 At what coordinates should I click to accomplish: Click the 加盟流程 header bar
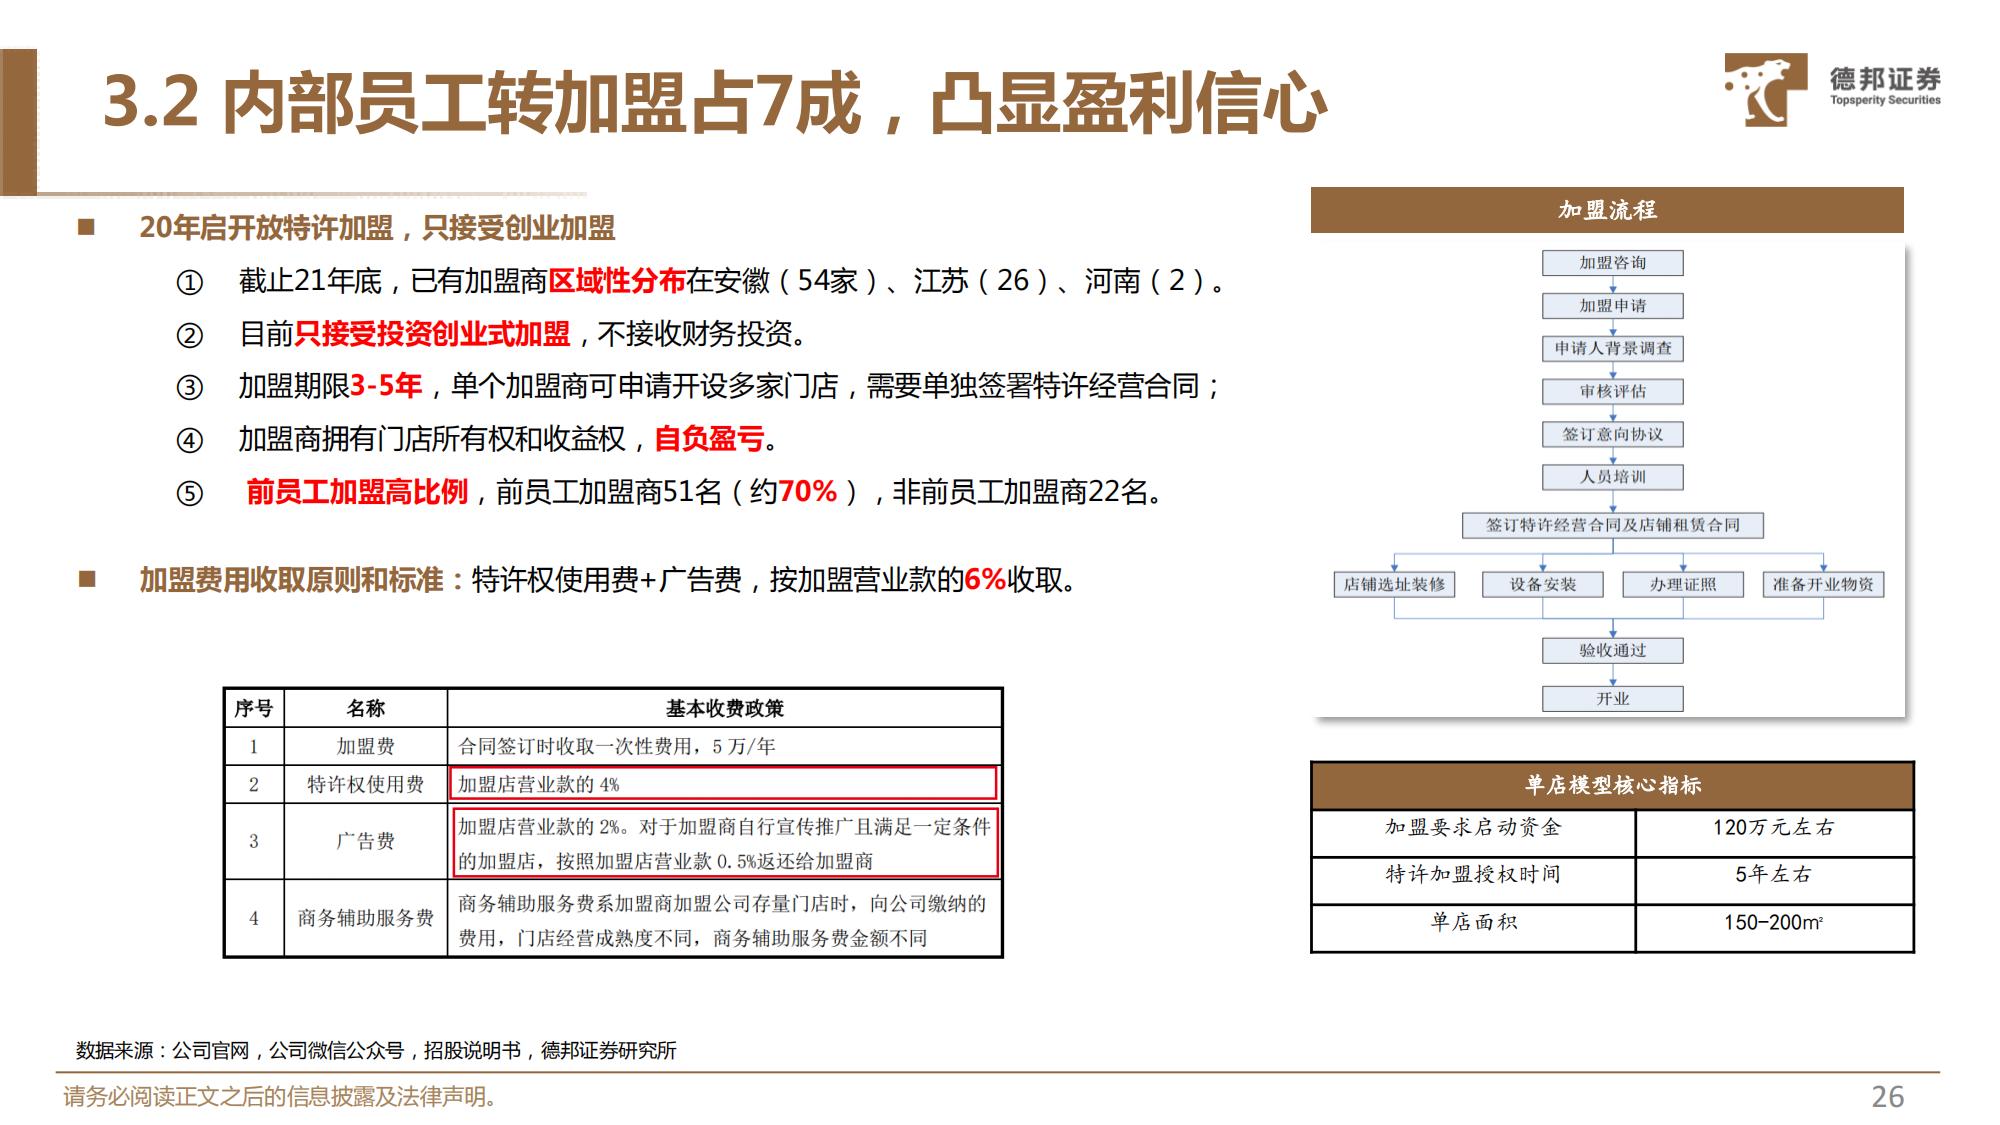coord(1606,210)
